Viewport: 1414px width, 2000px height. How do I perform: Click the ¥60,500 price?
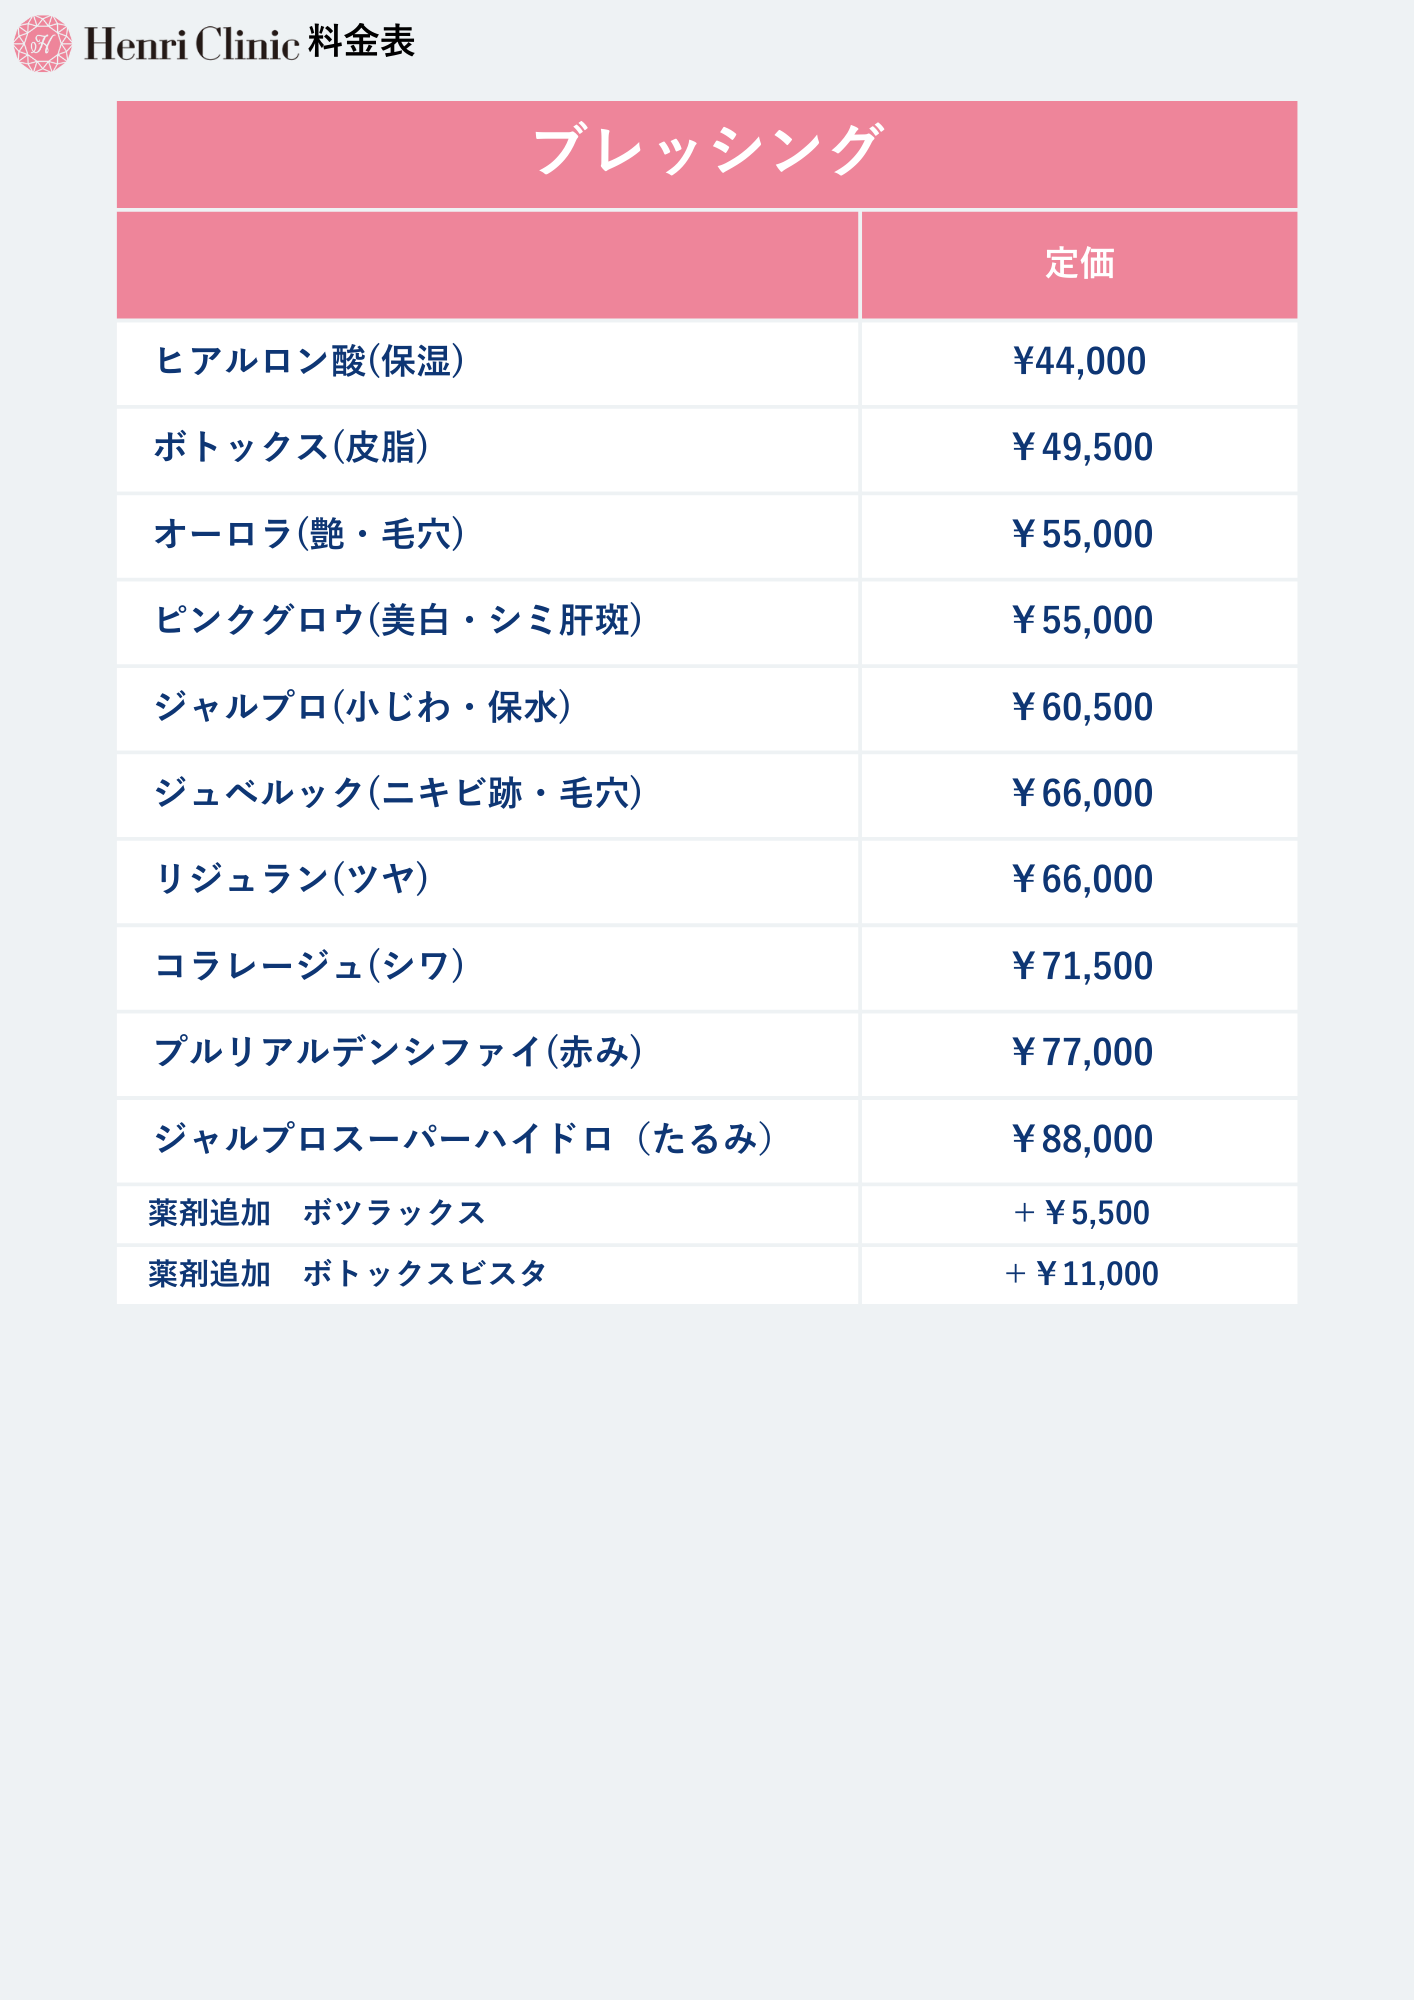pos(1081,707)
